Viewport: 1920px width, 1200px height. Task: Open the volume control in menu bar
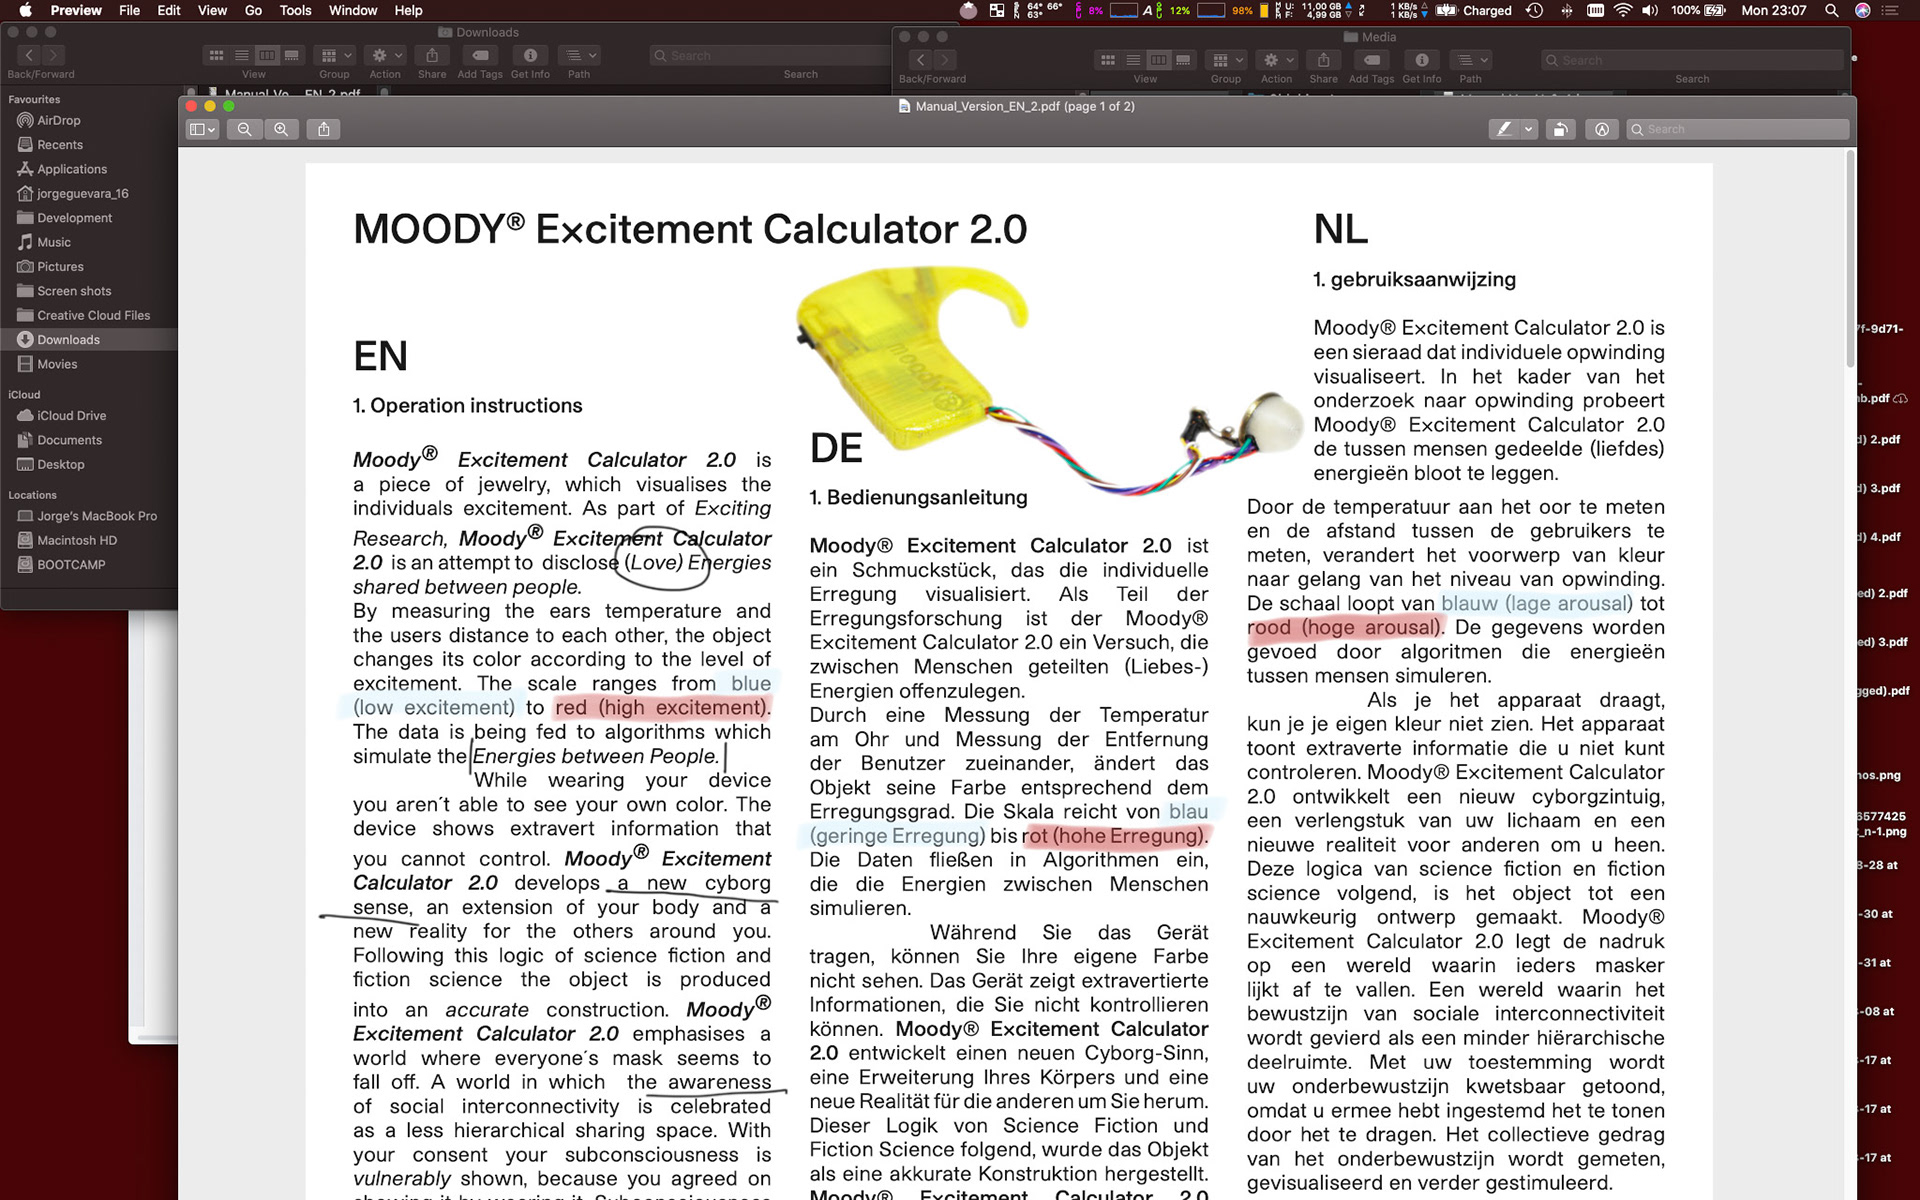[1649, 10]
